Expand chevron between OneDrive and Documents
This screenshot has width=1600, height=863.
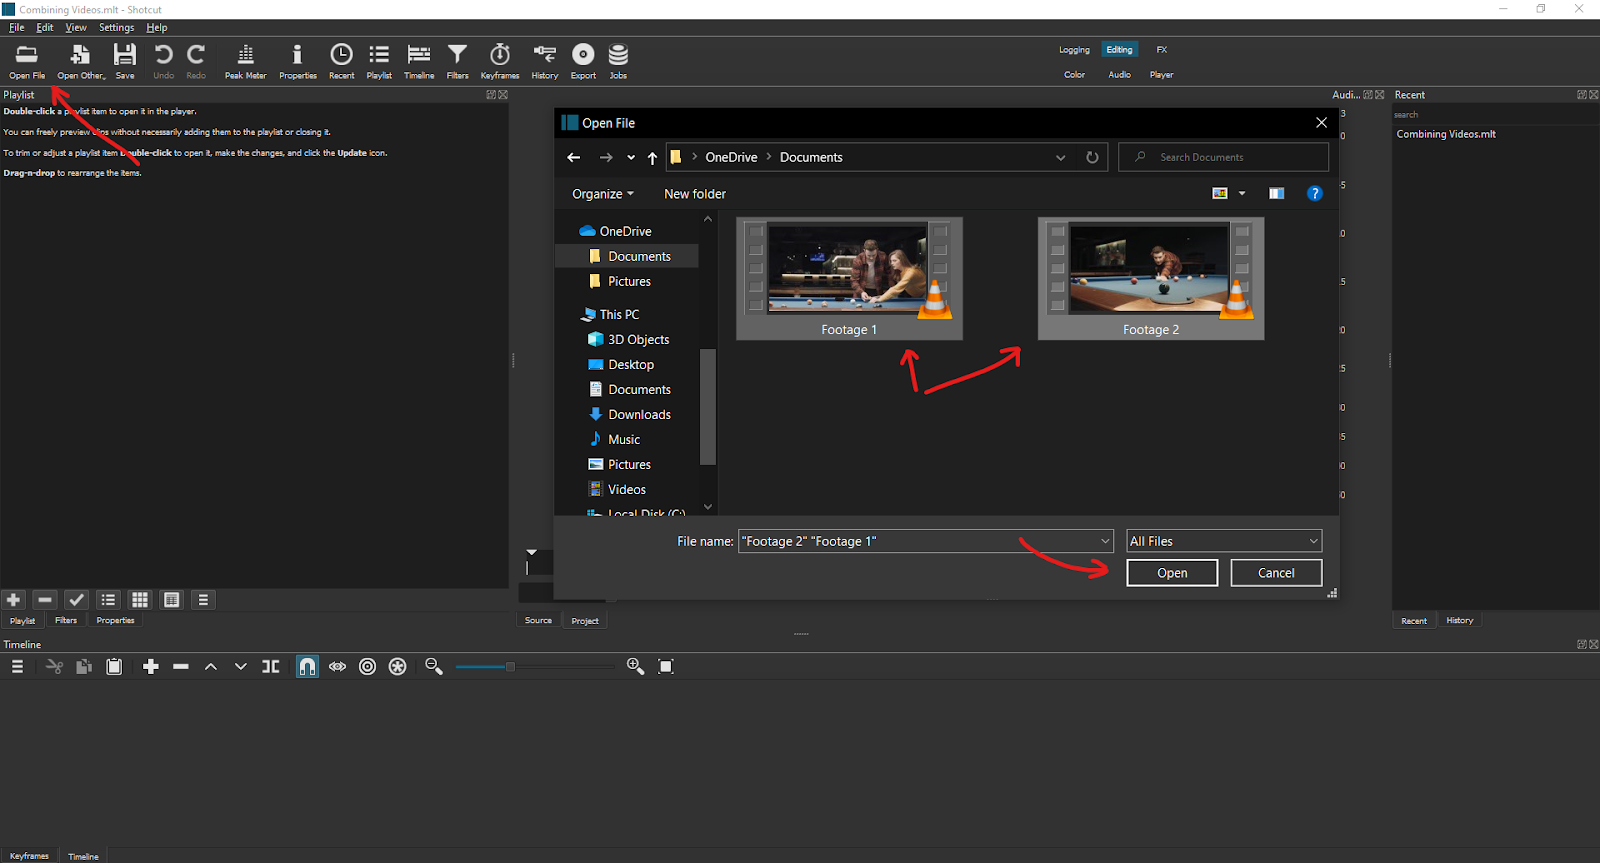769,157
